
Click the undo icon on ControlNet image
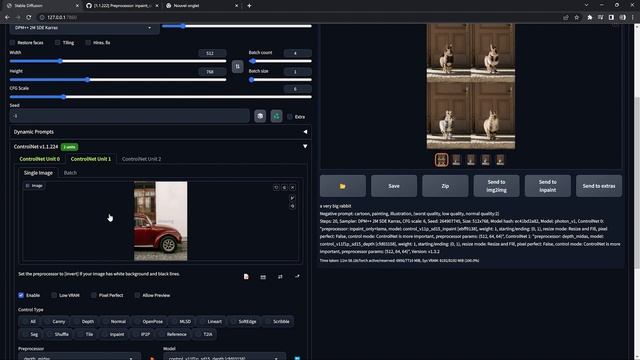click(x=276, y=187)
